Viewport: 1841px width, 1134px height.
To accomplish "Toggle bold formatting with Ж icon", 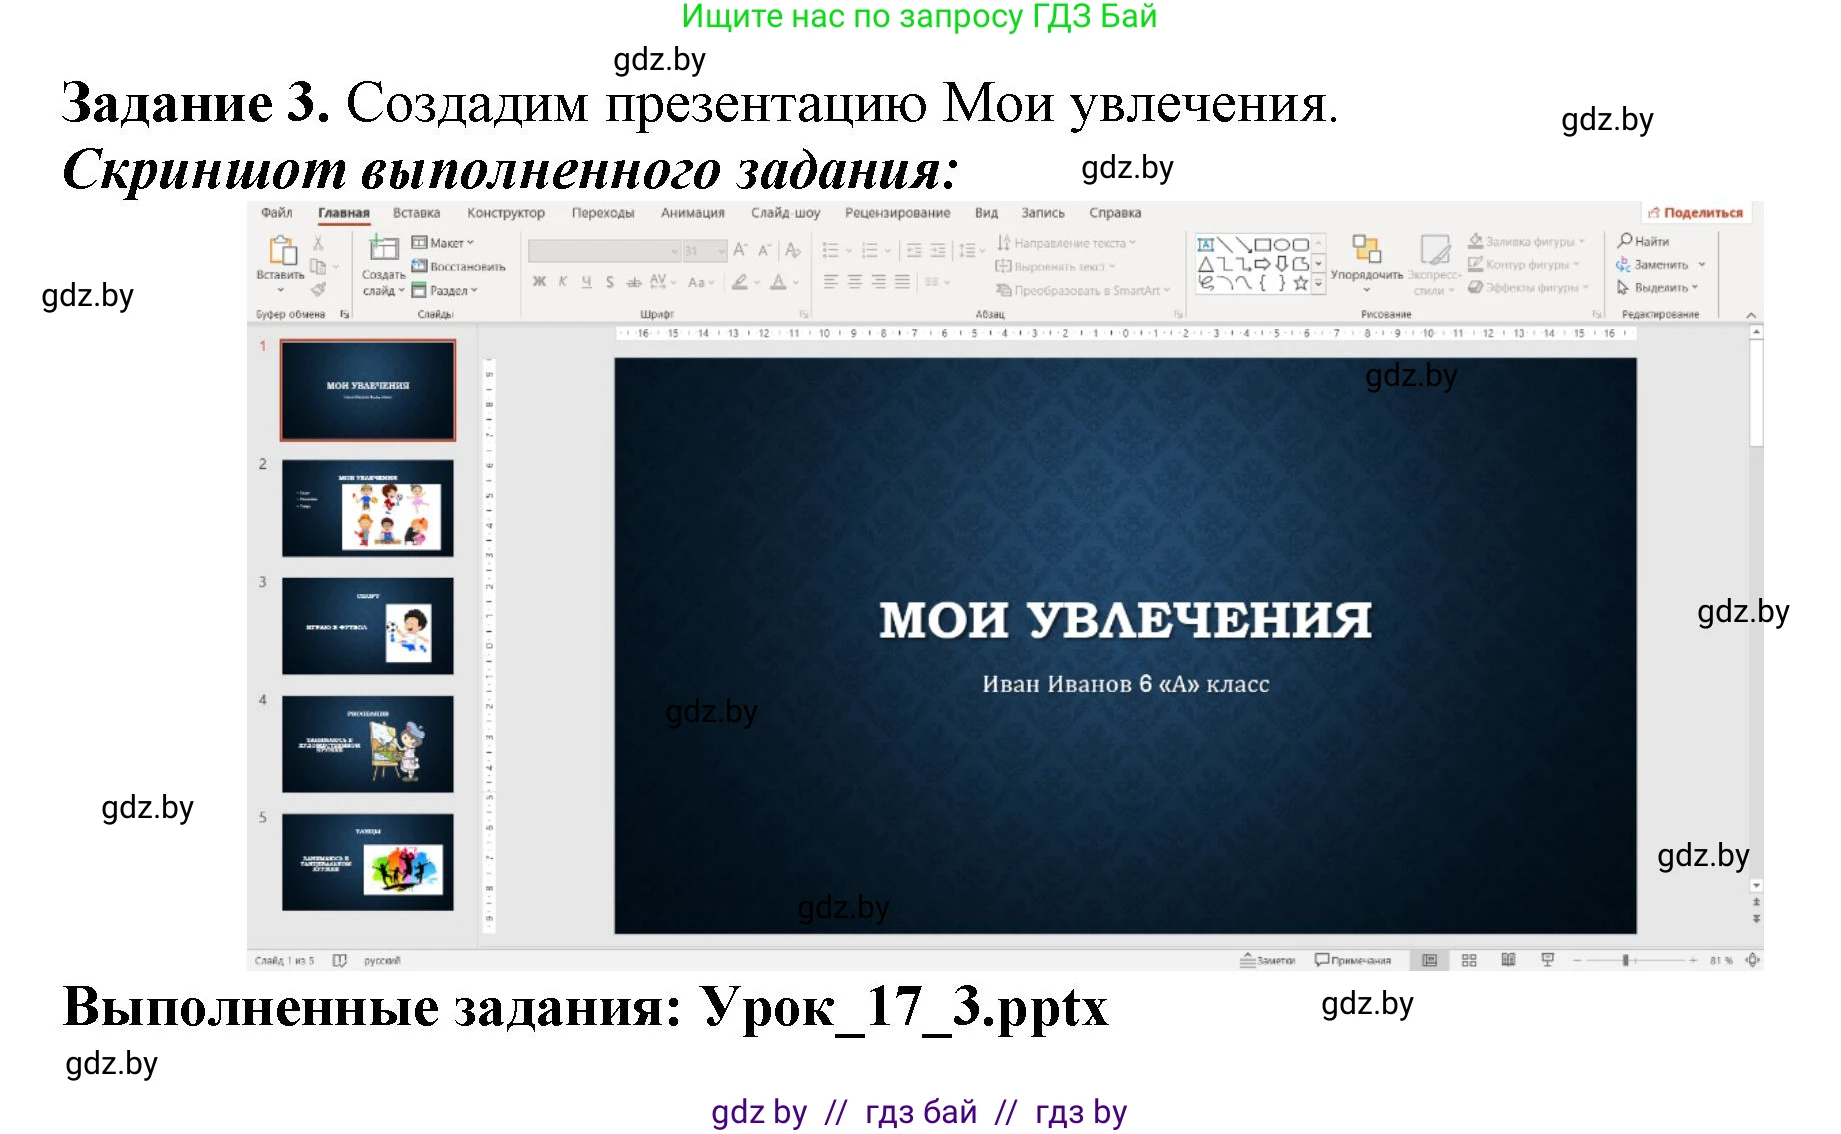I will [x=540, y=282].
